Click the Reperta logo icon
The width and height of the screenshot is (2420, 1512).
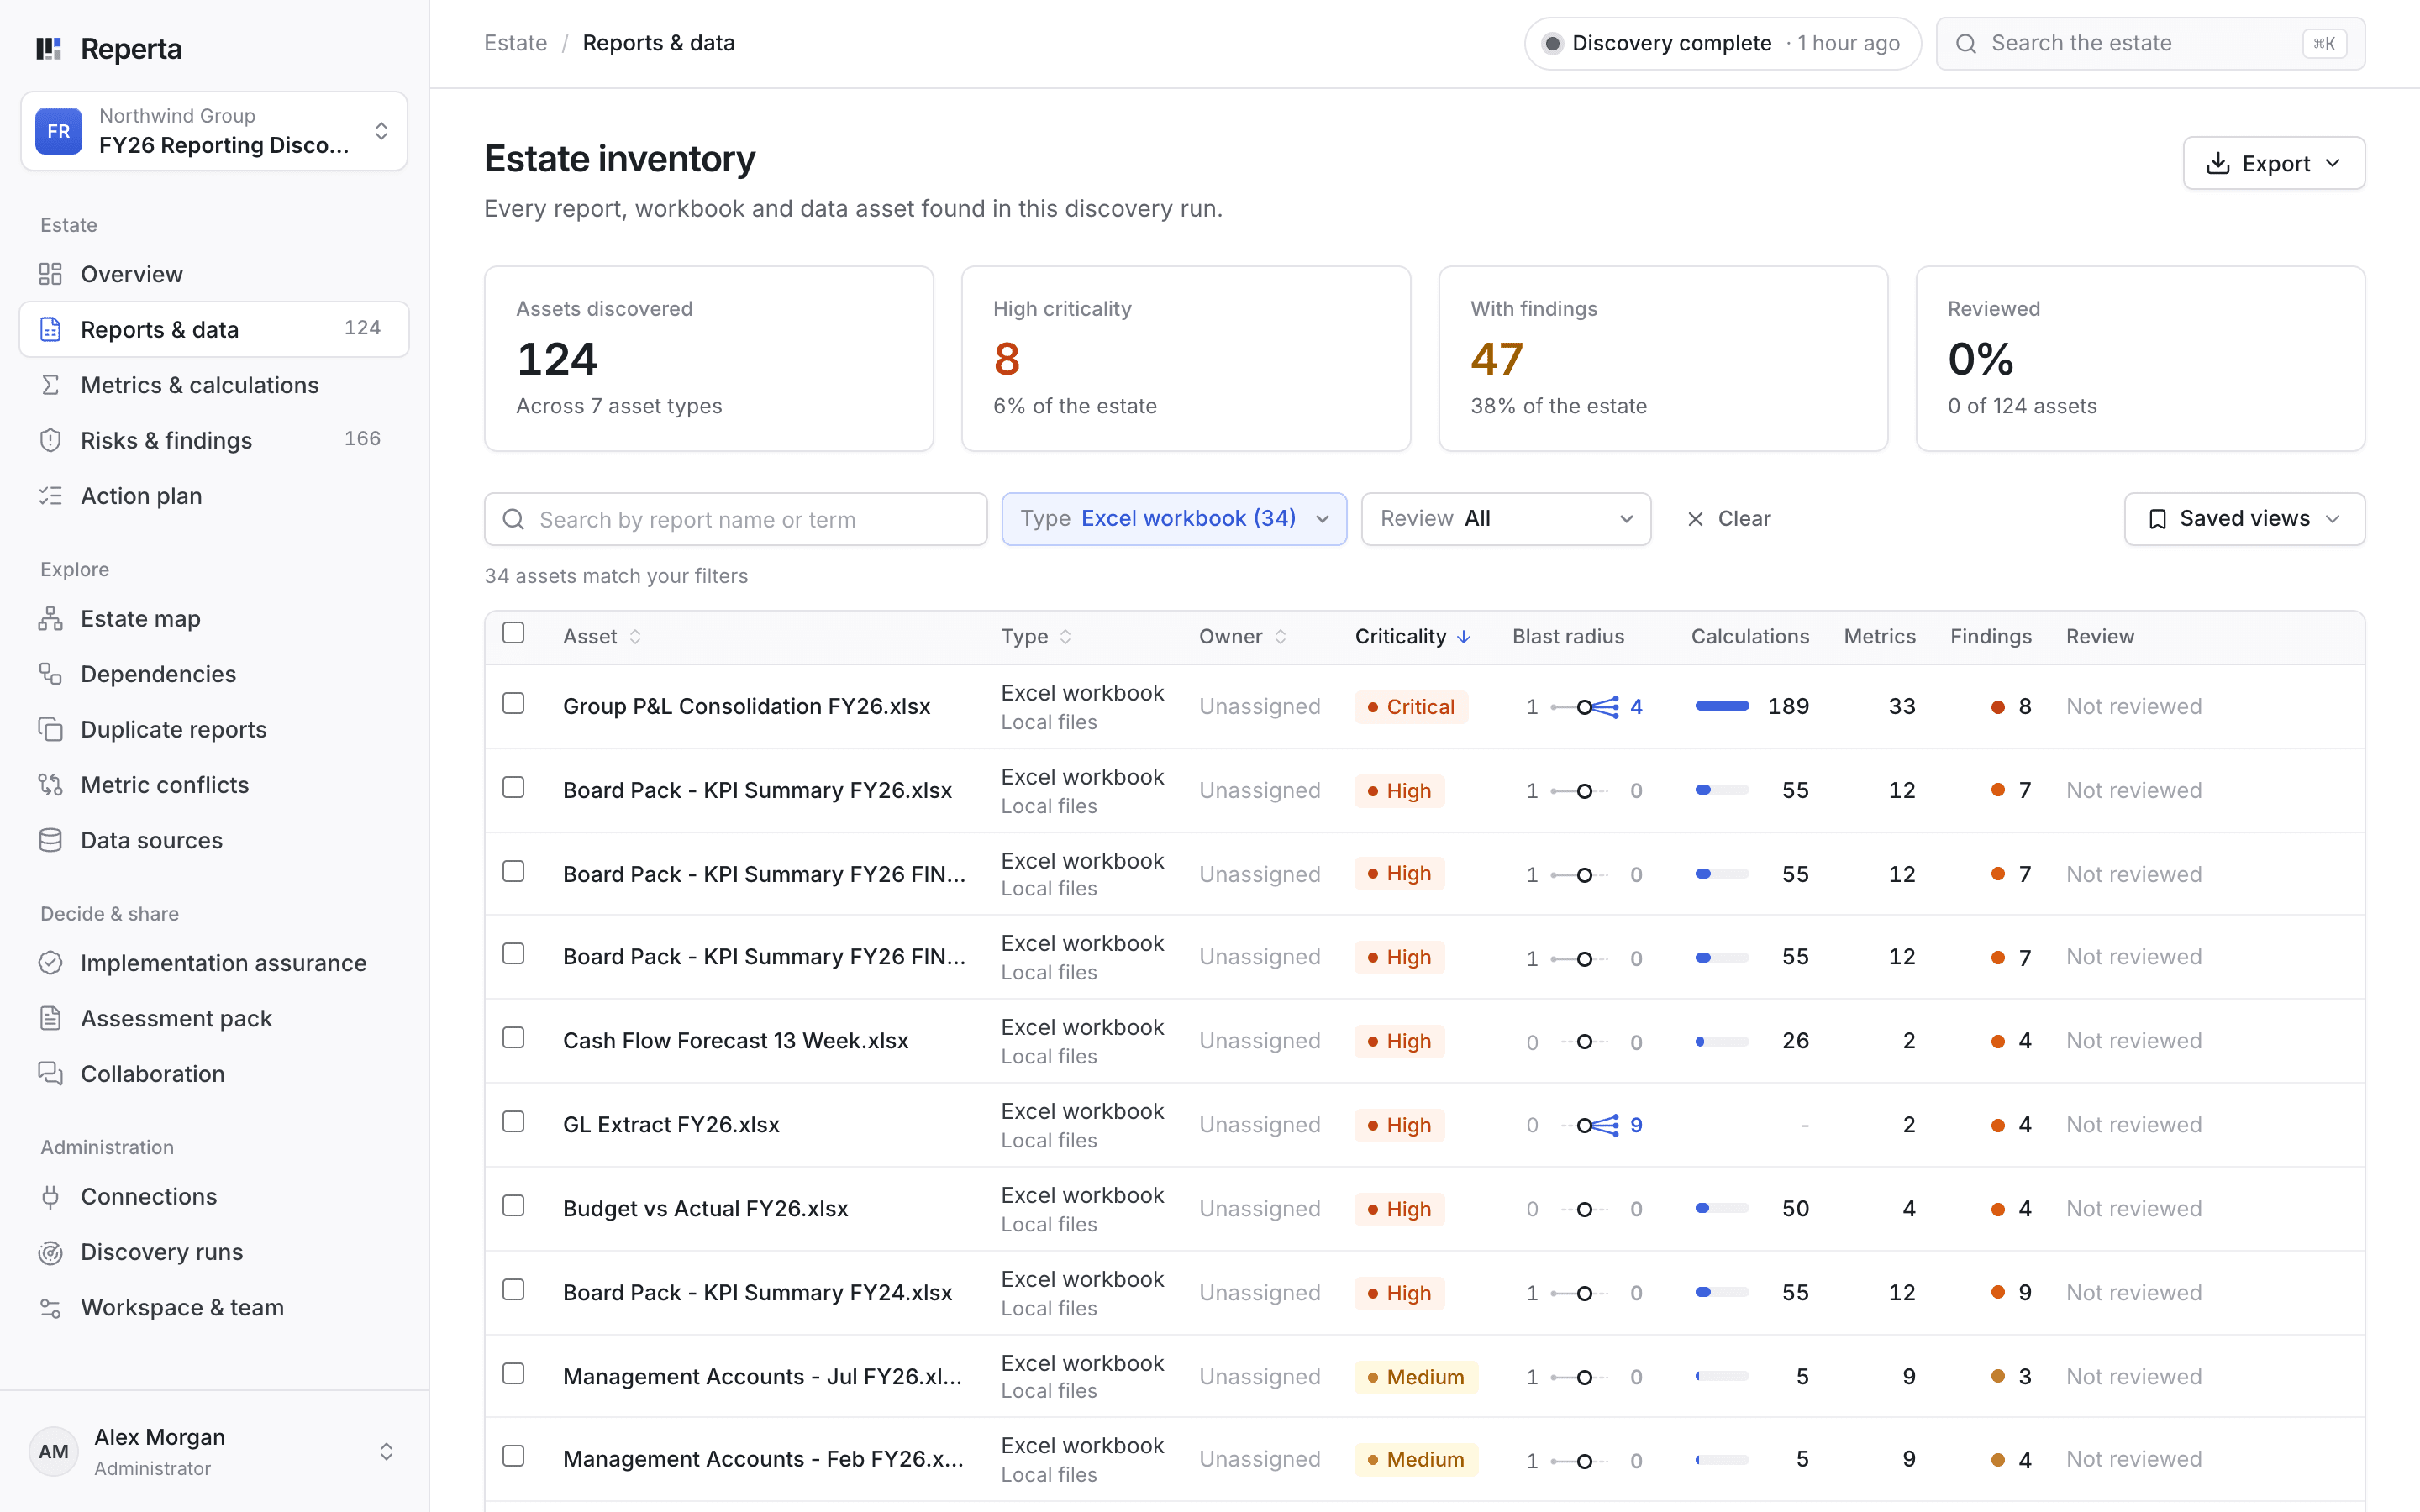[49, 49]
